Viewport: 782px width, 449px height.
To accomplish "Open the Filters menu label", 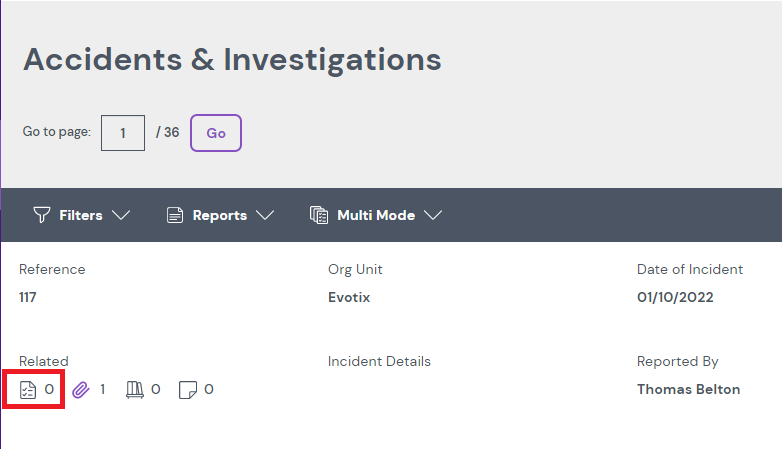I will (81, 215).
